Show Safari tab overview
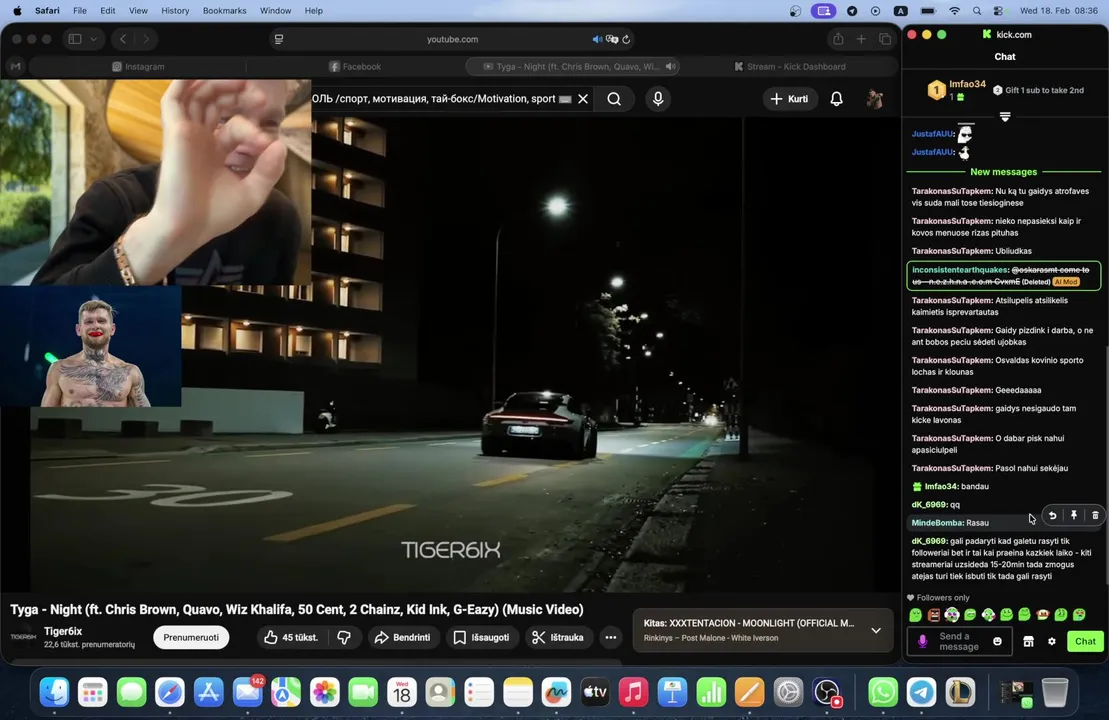1109x720 pixels. click(x=885, y=39)
